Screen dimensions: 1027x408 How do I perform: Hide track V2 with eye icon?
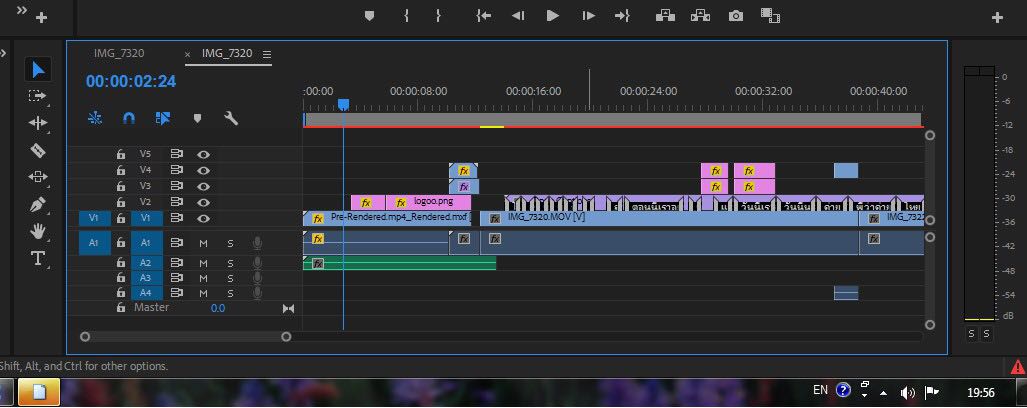pos(204,202)
